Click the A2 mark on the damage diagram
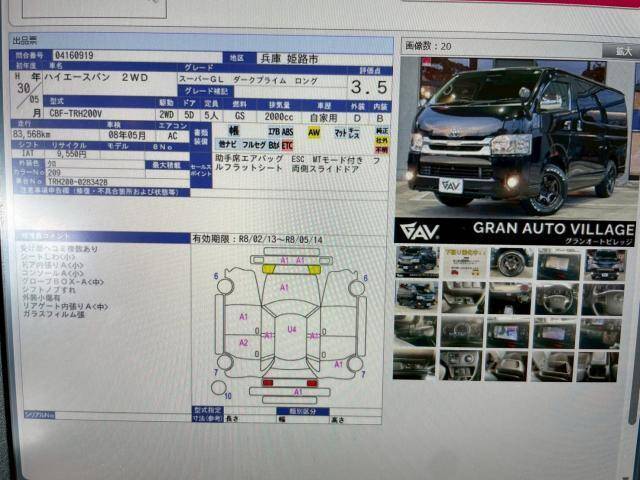The height and width of the screenshot is (480, 640). pos(243,342)
